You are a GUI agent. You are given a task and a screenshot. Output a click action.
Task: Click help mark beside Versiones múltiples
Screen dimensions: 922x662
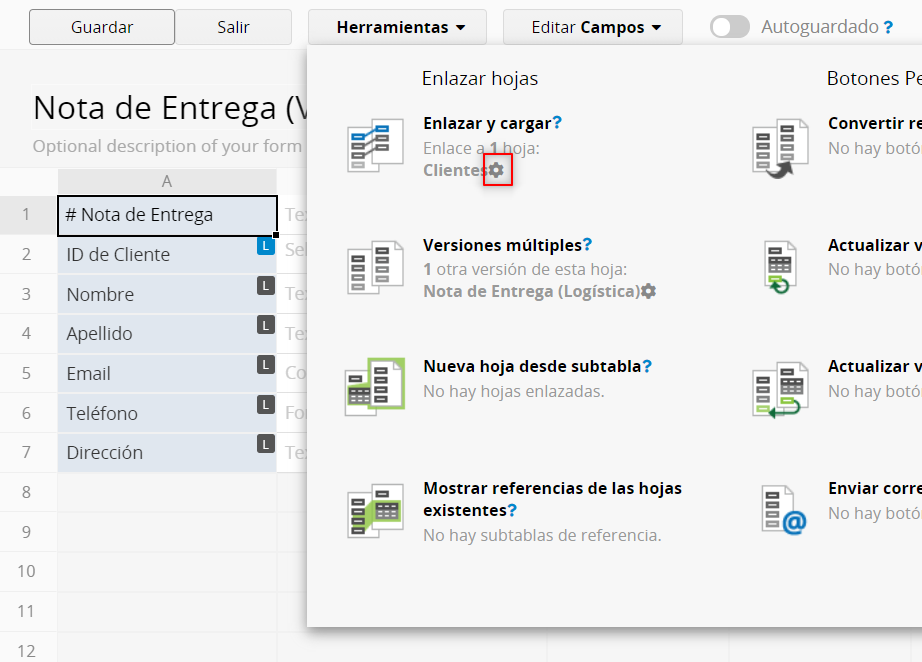588,245
